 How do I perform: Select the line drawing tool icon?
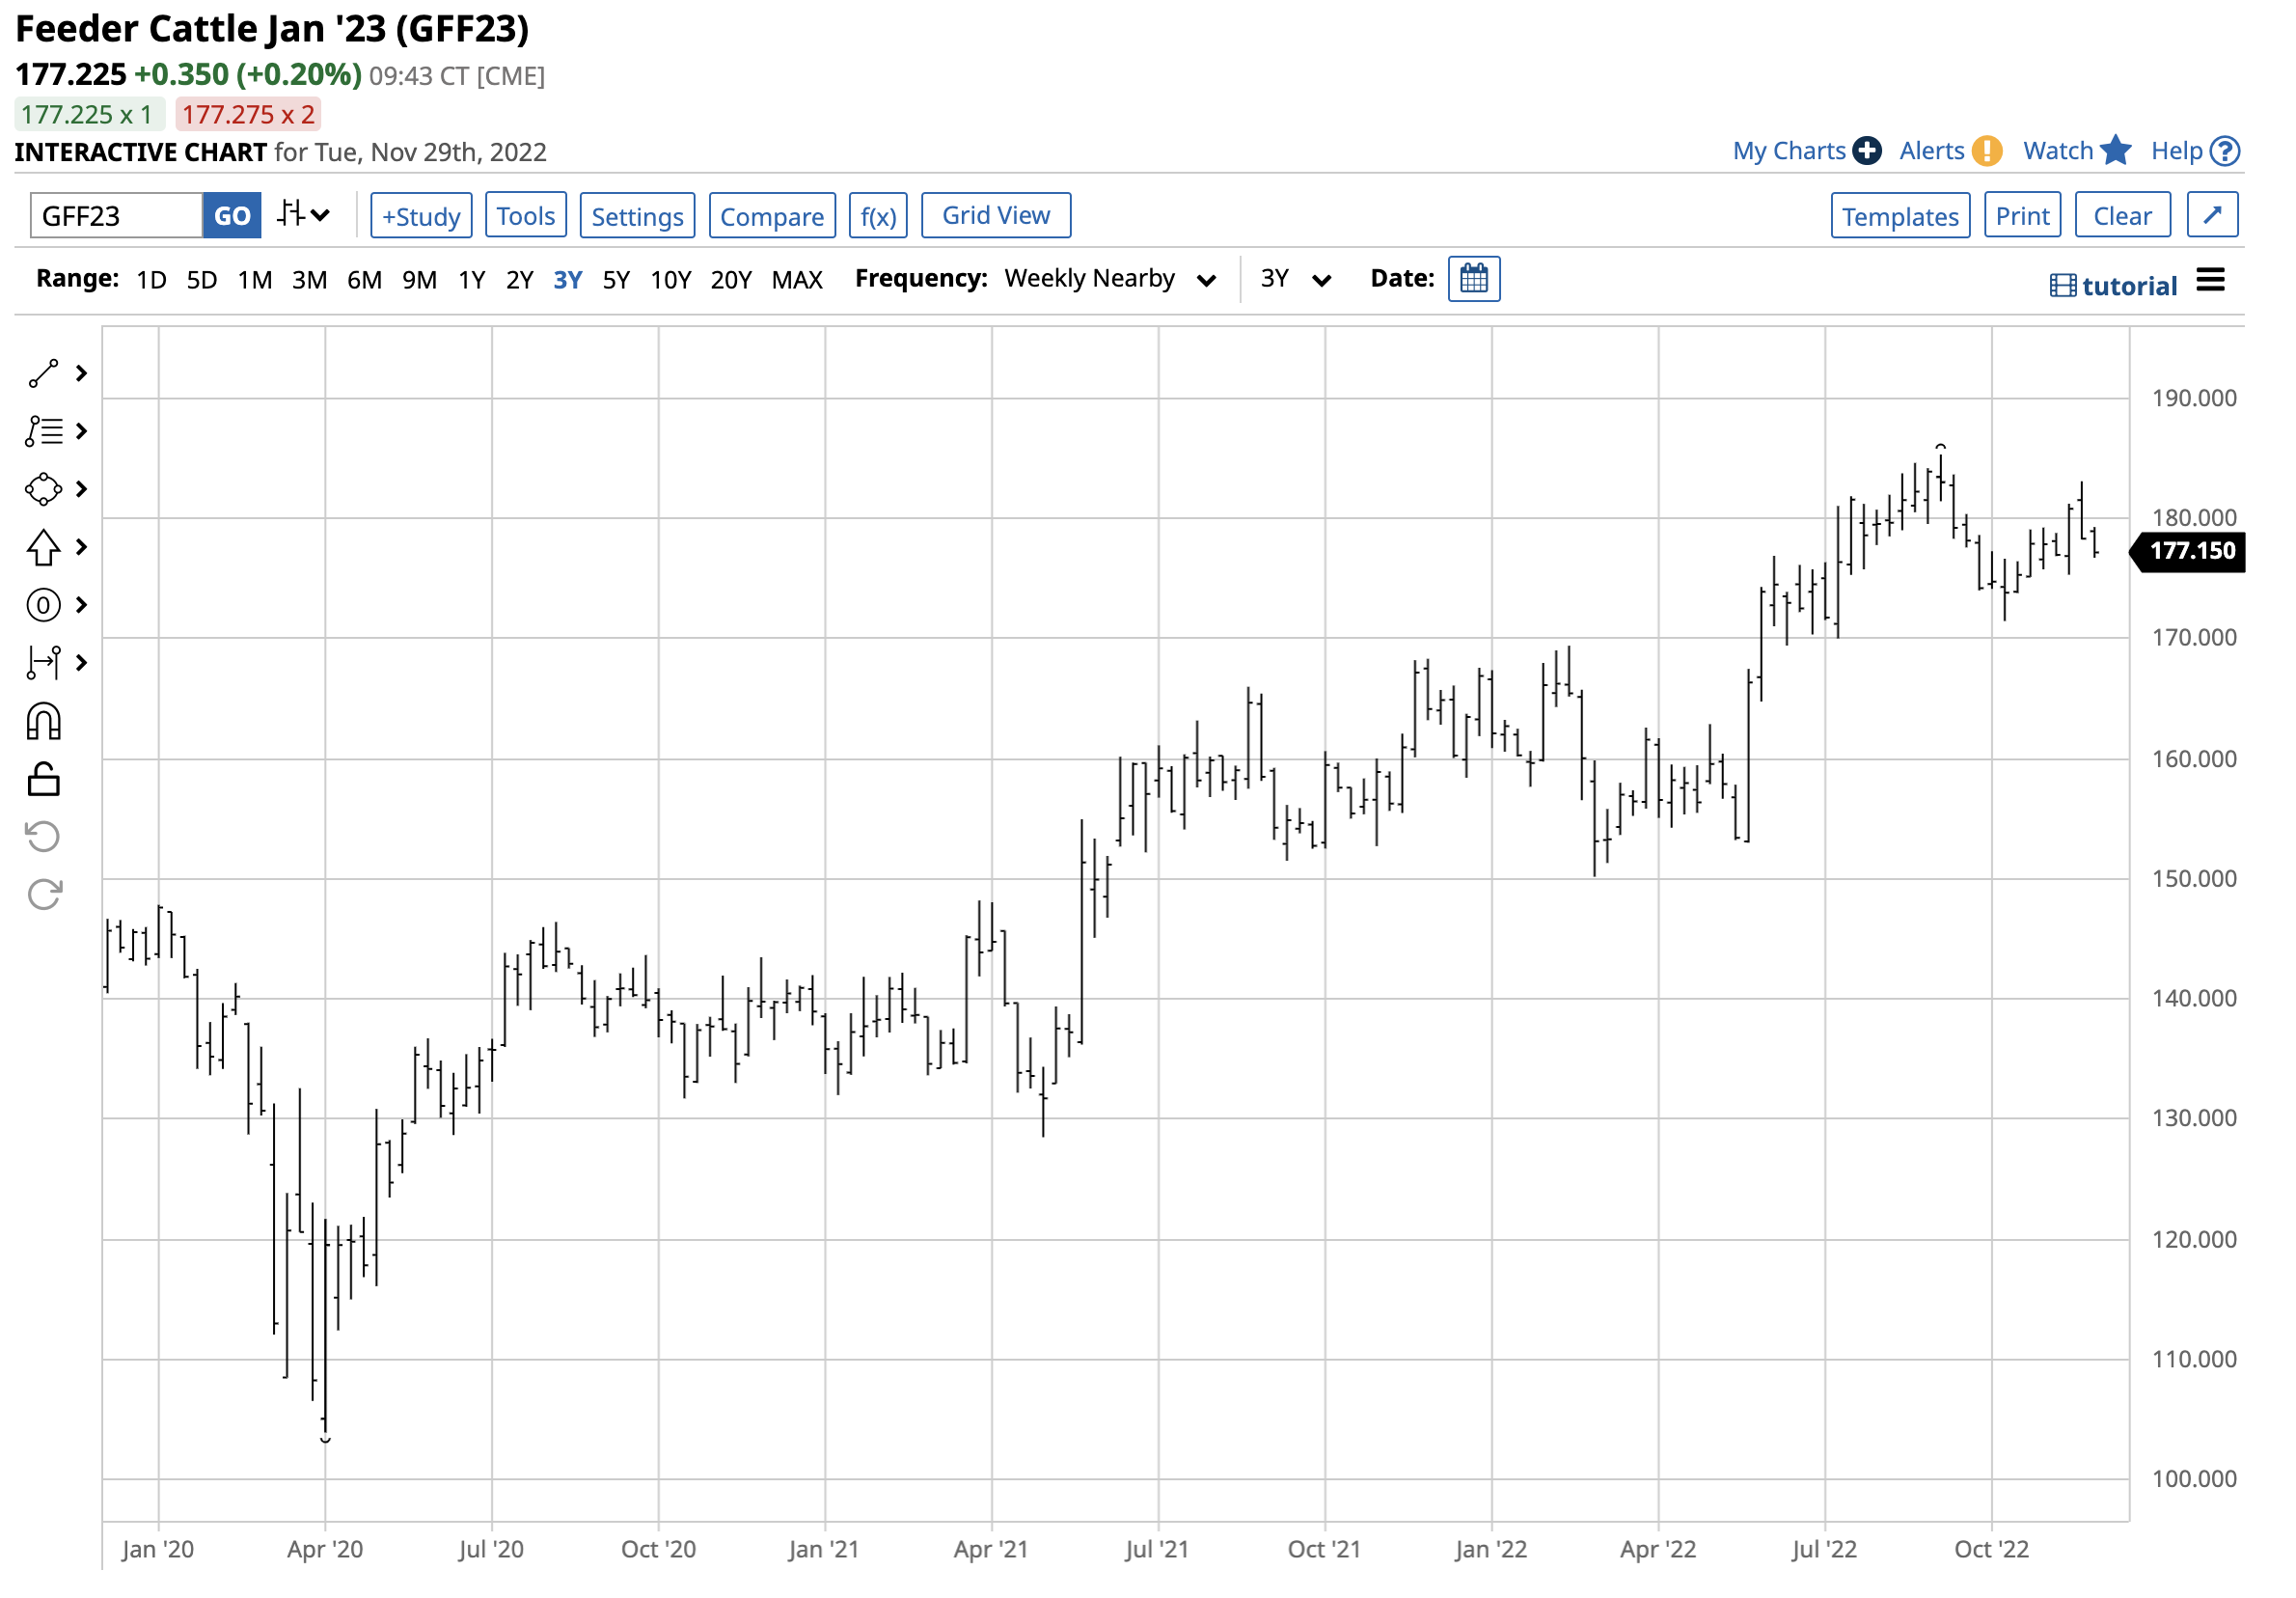point(43,374)
